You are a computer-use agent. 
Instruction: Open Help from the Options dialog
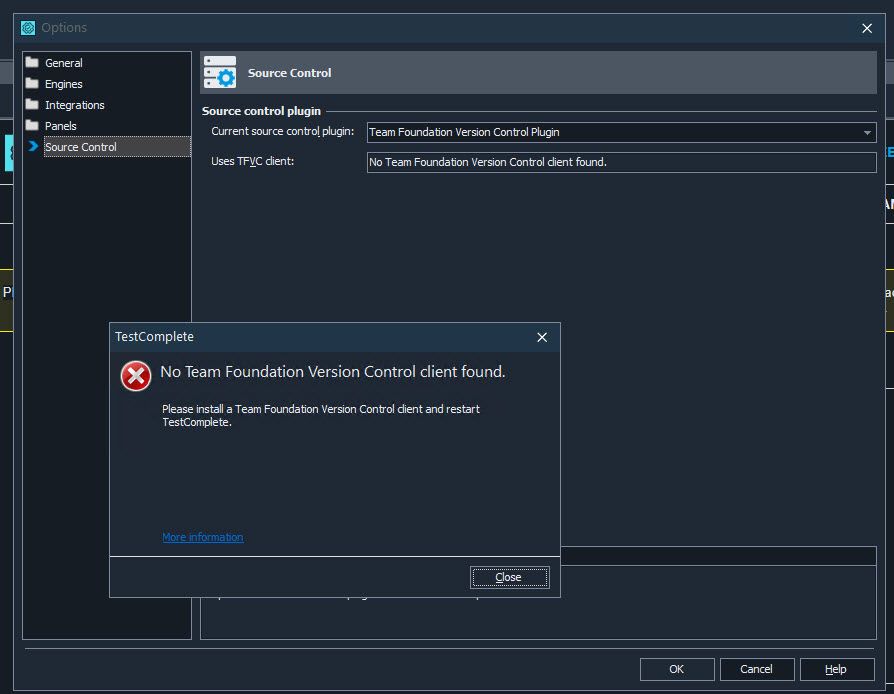point(836,669)
